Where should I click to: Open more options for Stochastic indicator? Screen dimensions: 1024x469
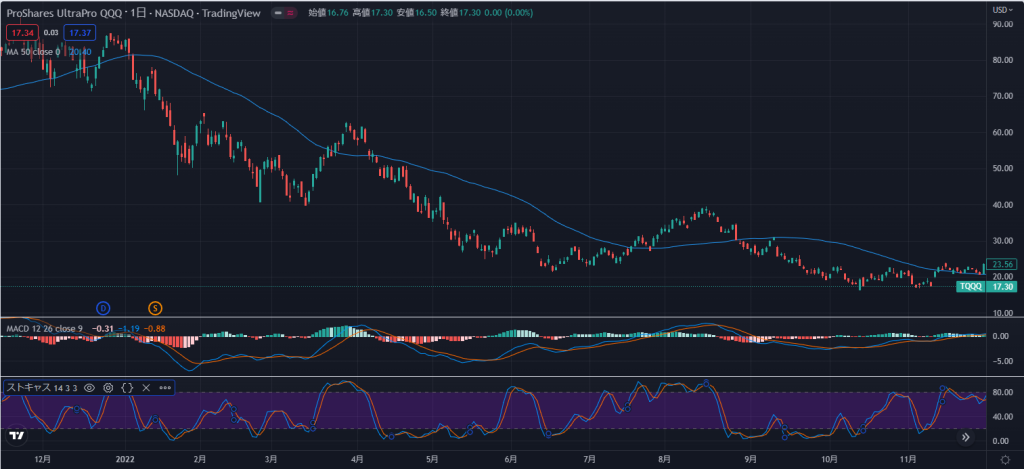165,387
